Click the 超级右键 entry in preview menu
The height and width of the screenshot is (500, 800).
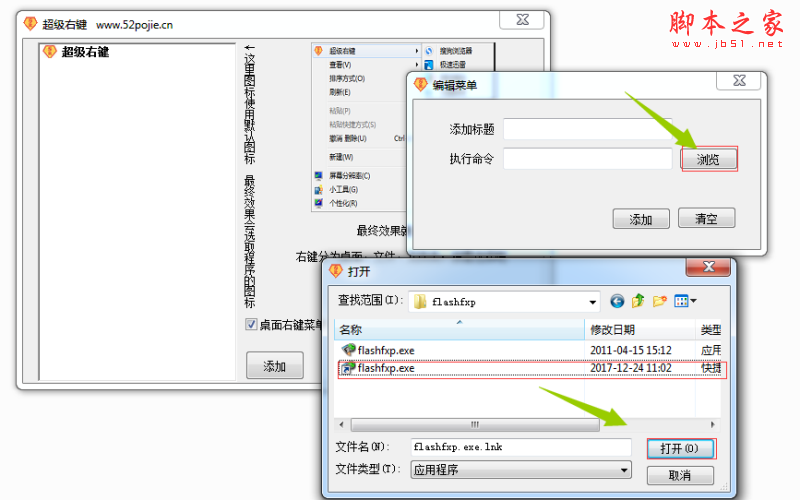point(367,51)
